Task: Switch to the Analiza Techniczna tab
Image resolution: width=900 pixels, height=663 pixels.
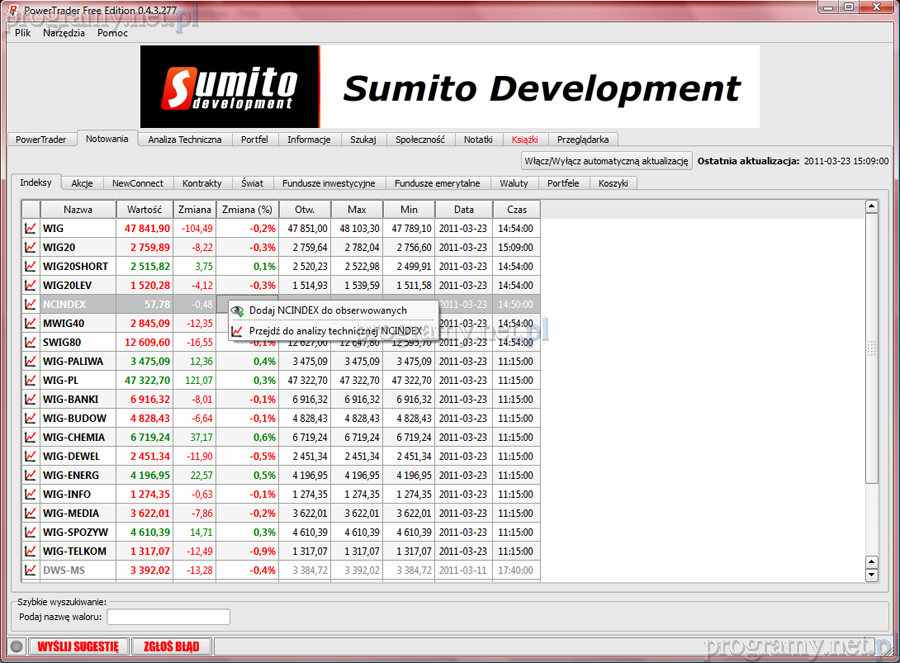Action: point(184,140)
